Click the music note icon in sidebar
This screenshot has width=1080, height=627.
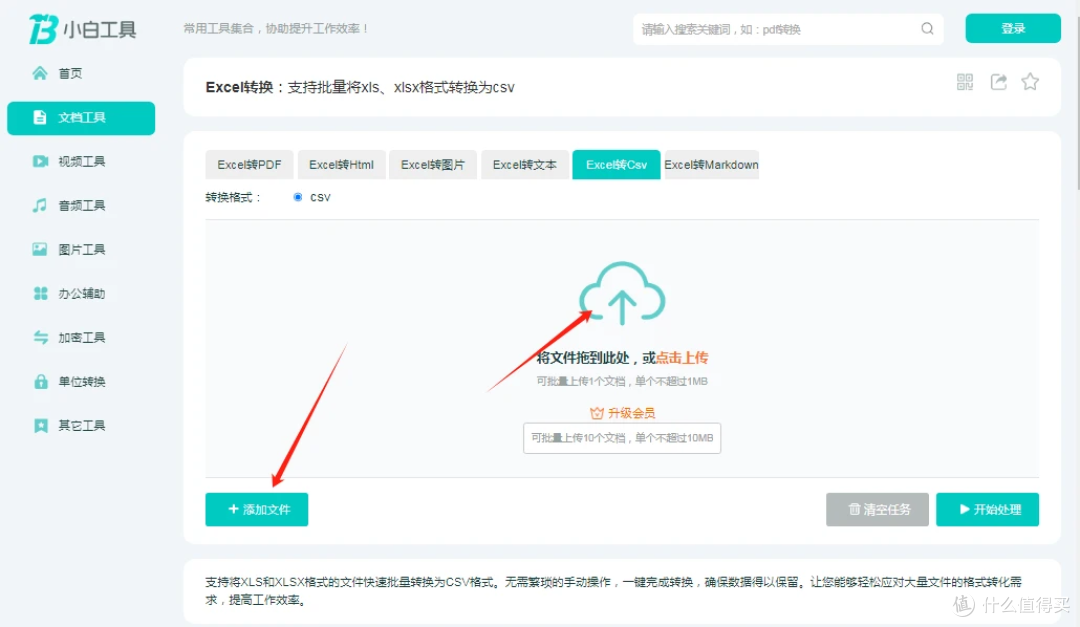pyautogui.click(x=40, y=205)
